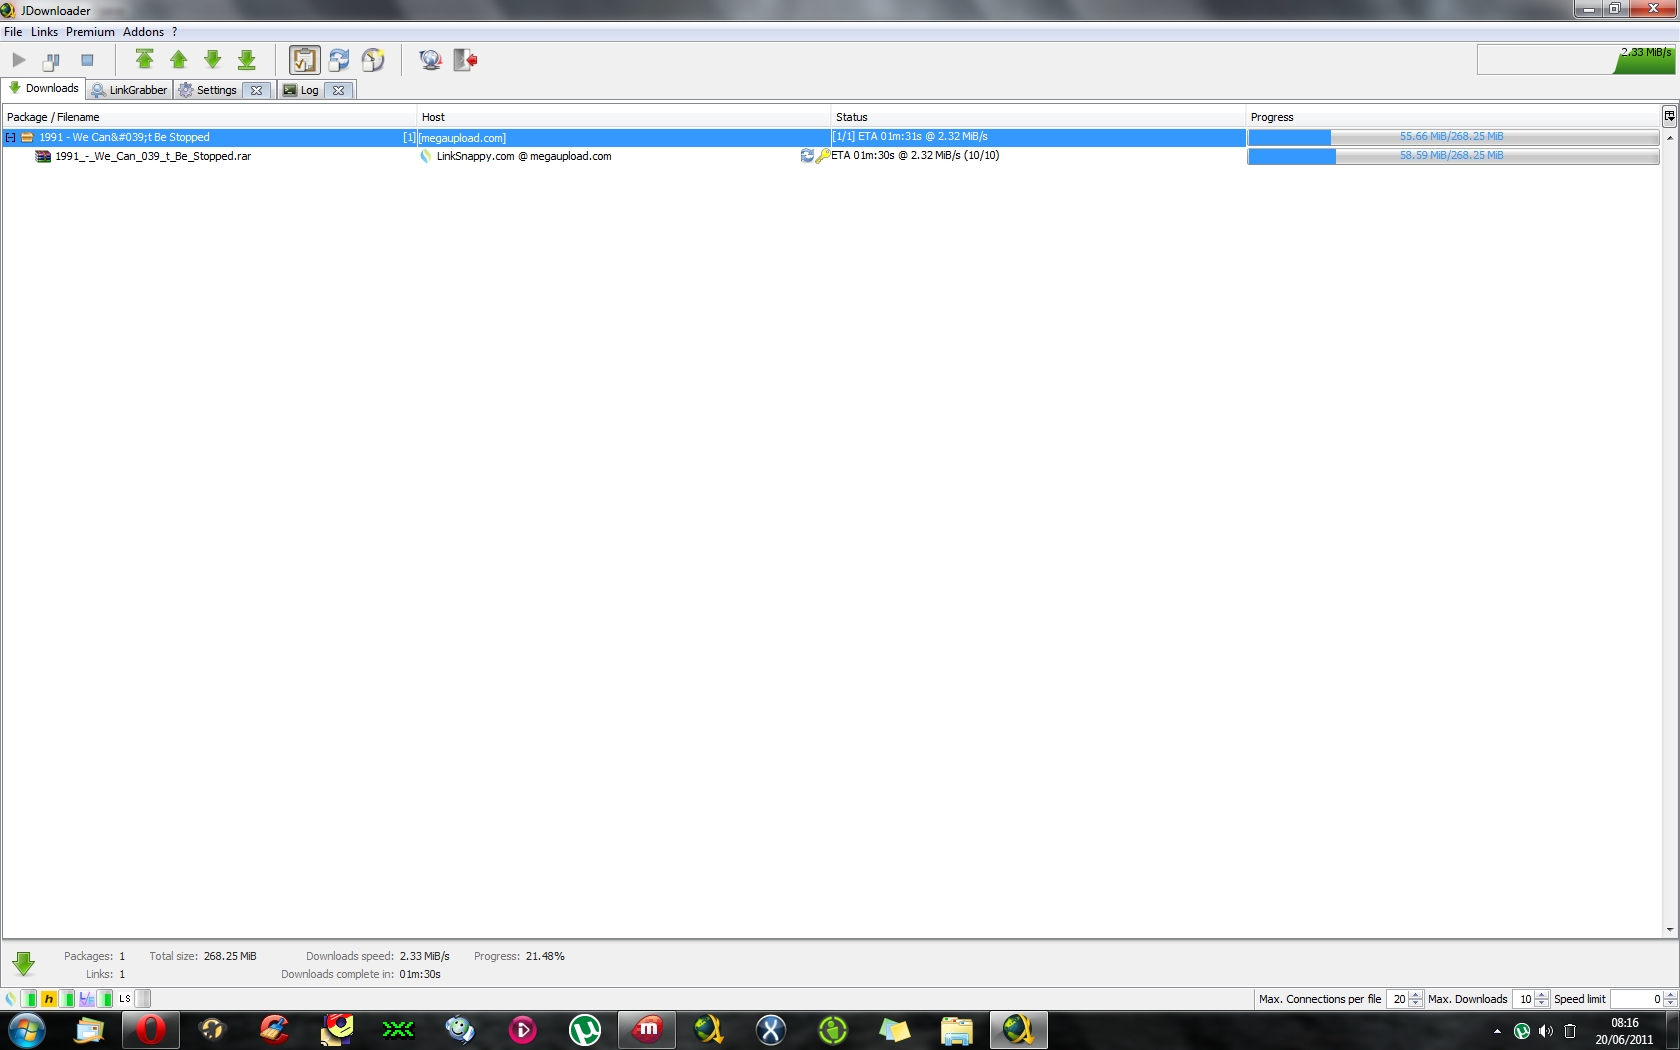
Task: Click the yellow 'h' premium host icon
Action: coord(48,998)
